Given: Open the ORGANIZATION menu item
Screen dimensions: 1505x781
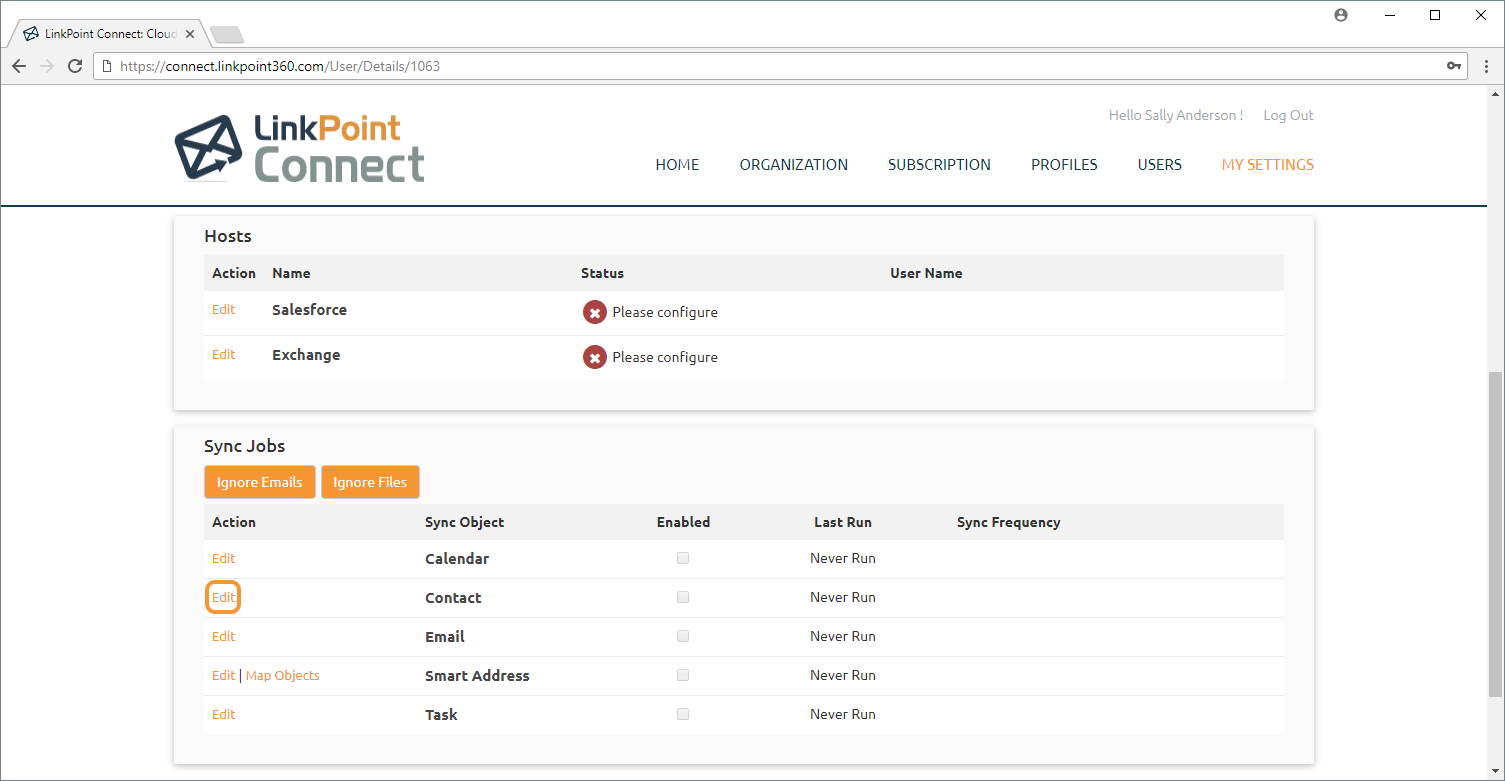Looking at the screenshot, I should (x=793, y=165).
